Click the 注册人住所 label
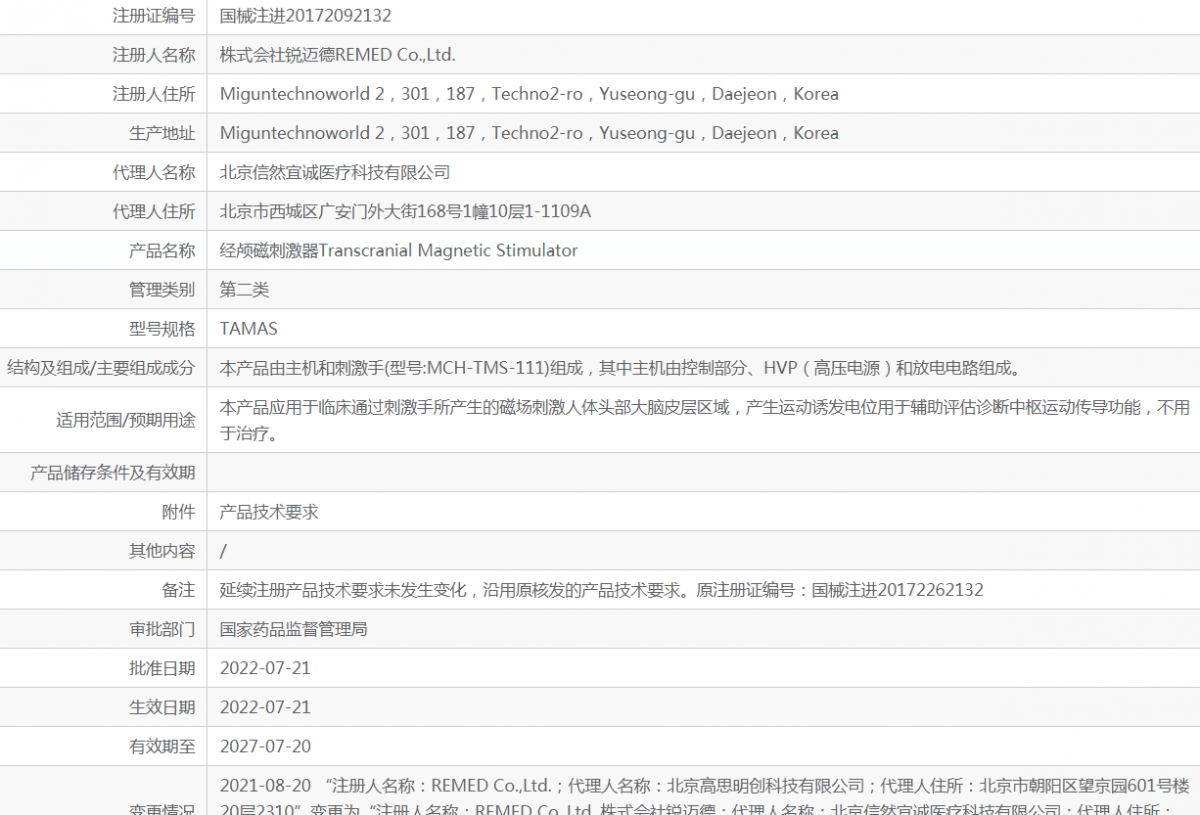Image resolution: width=1200 pixels, height=815 pixels. (154, 94)
